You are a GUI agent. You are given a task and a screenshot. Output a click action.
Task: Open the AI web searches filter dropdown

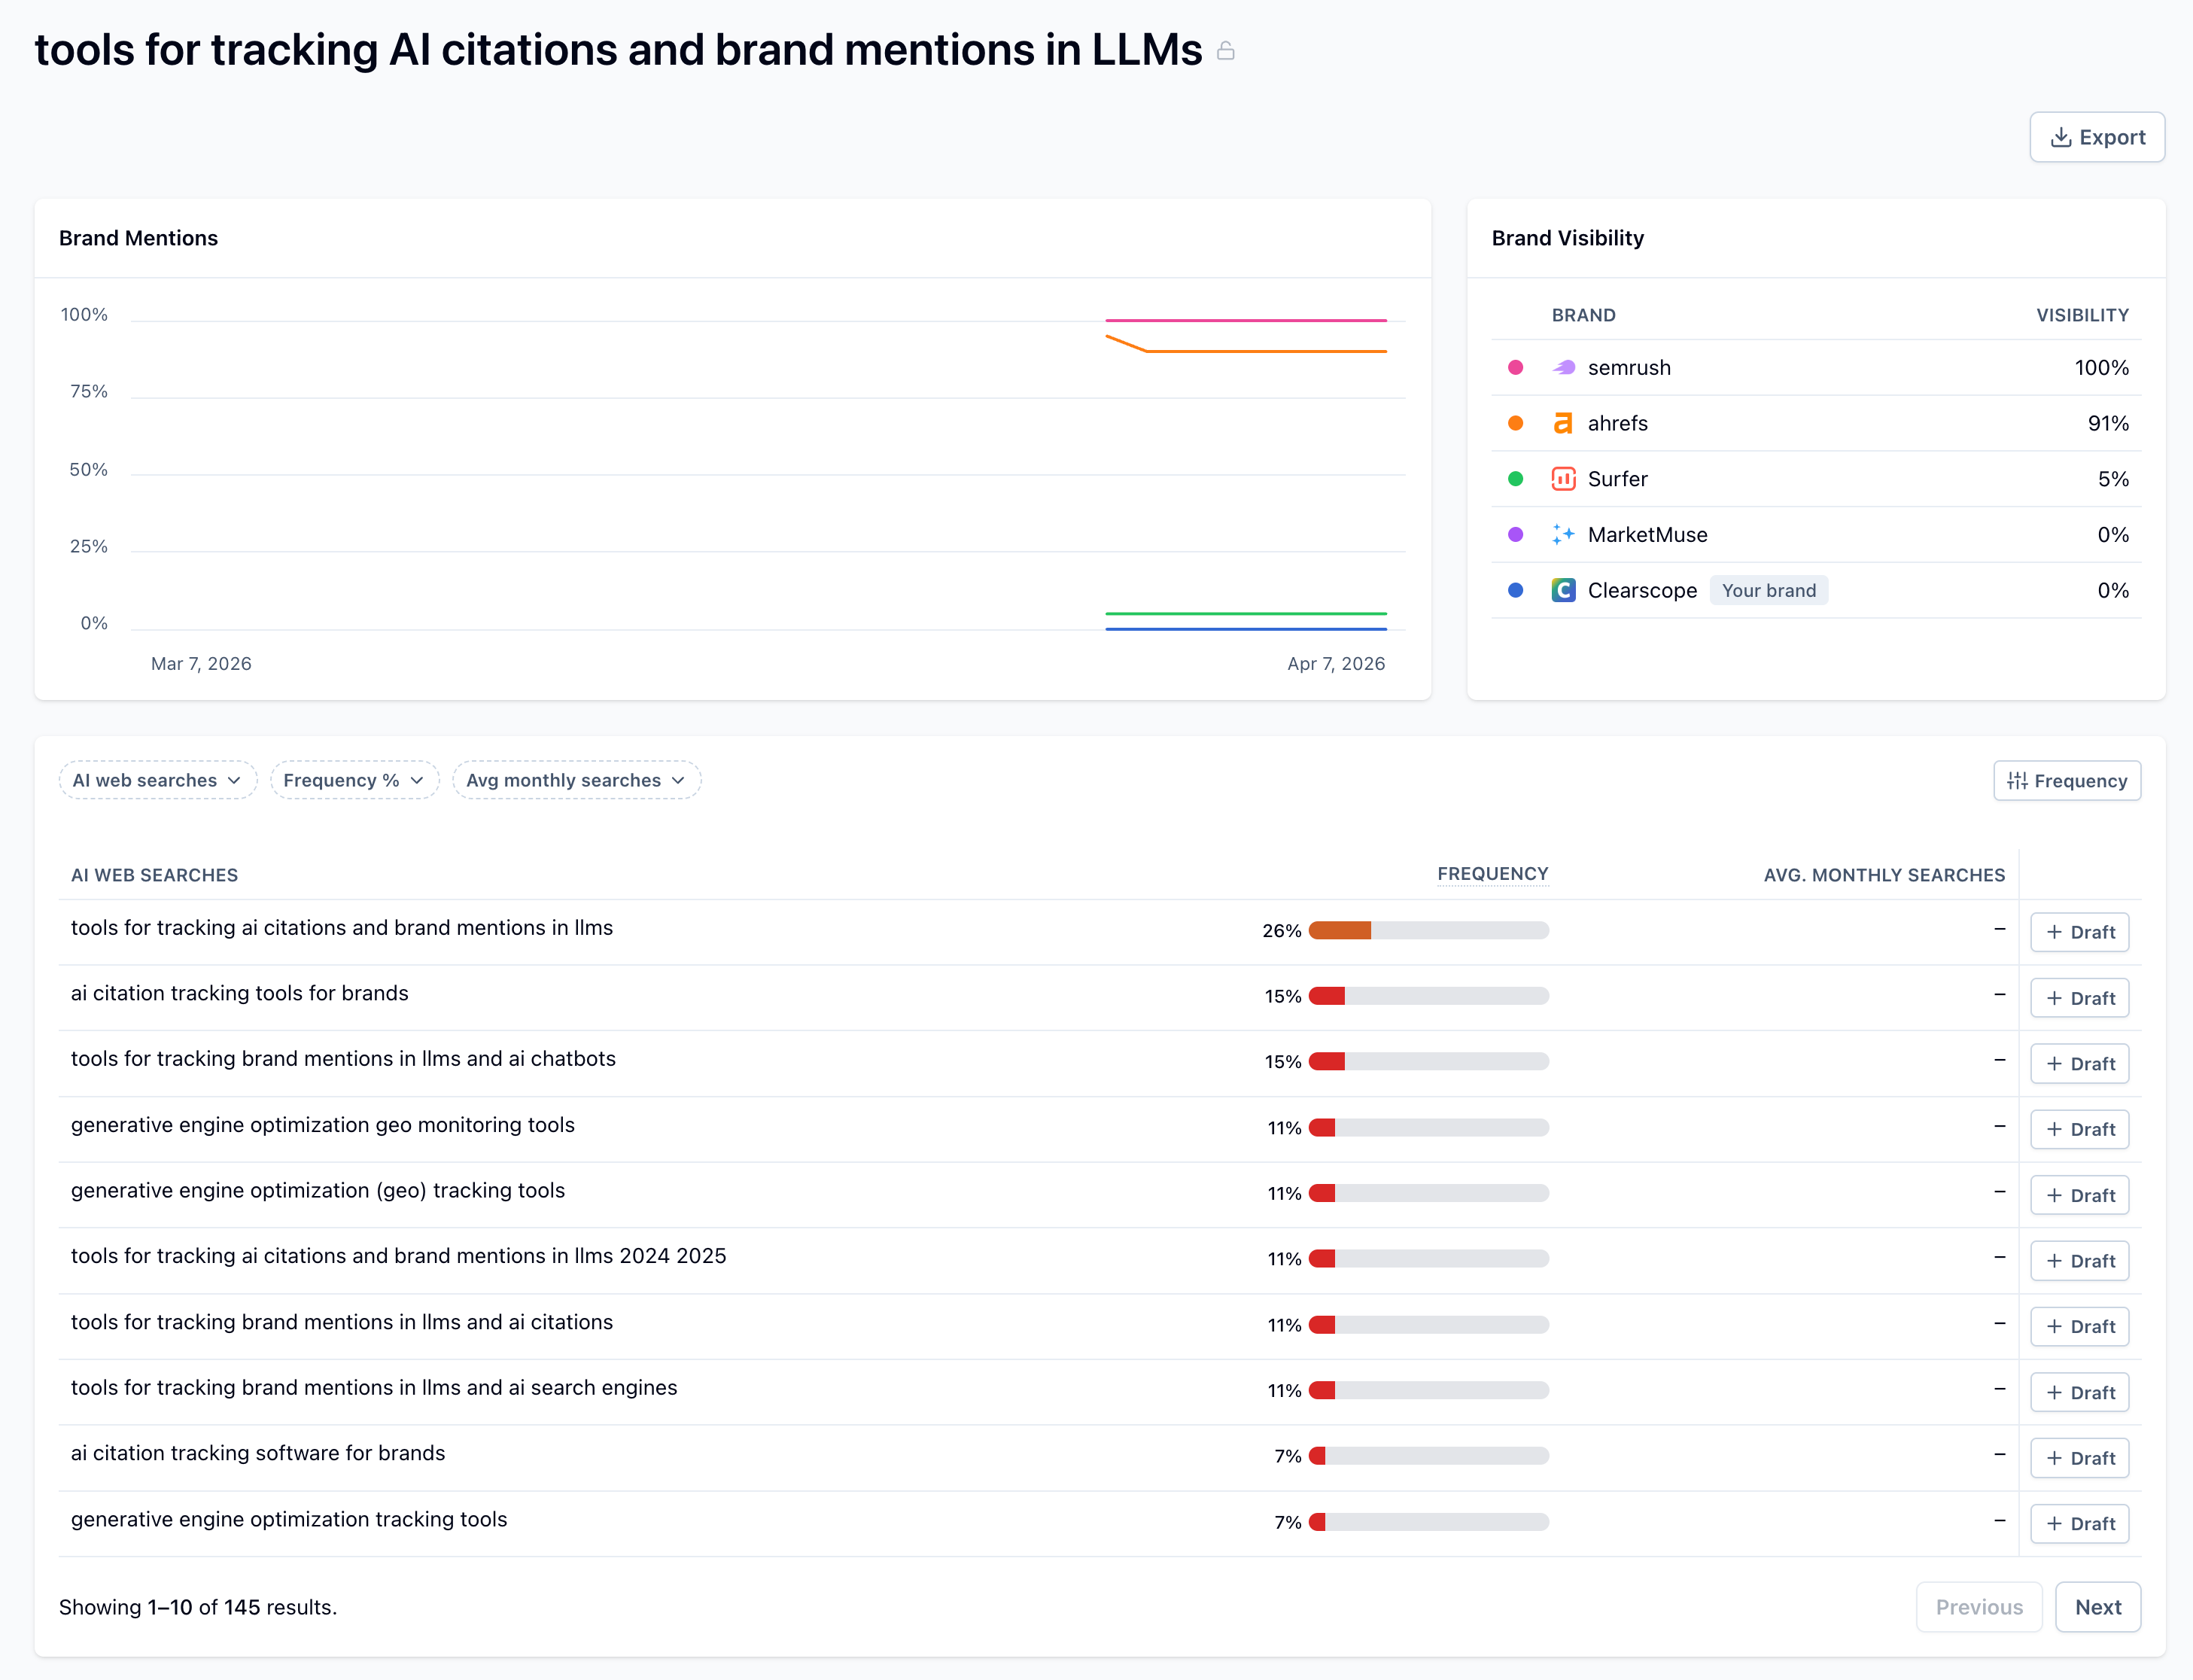point(157,780)
